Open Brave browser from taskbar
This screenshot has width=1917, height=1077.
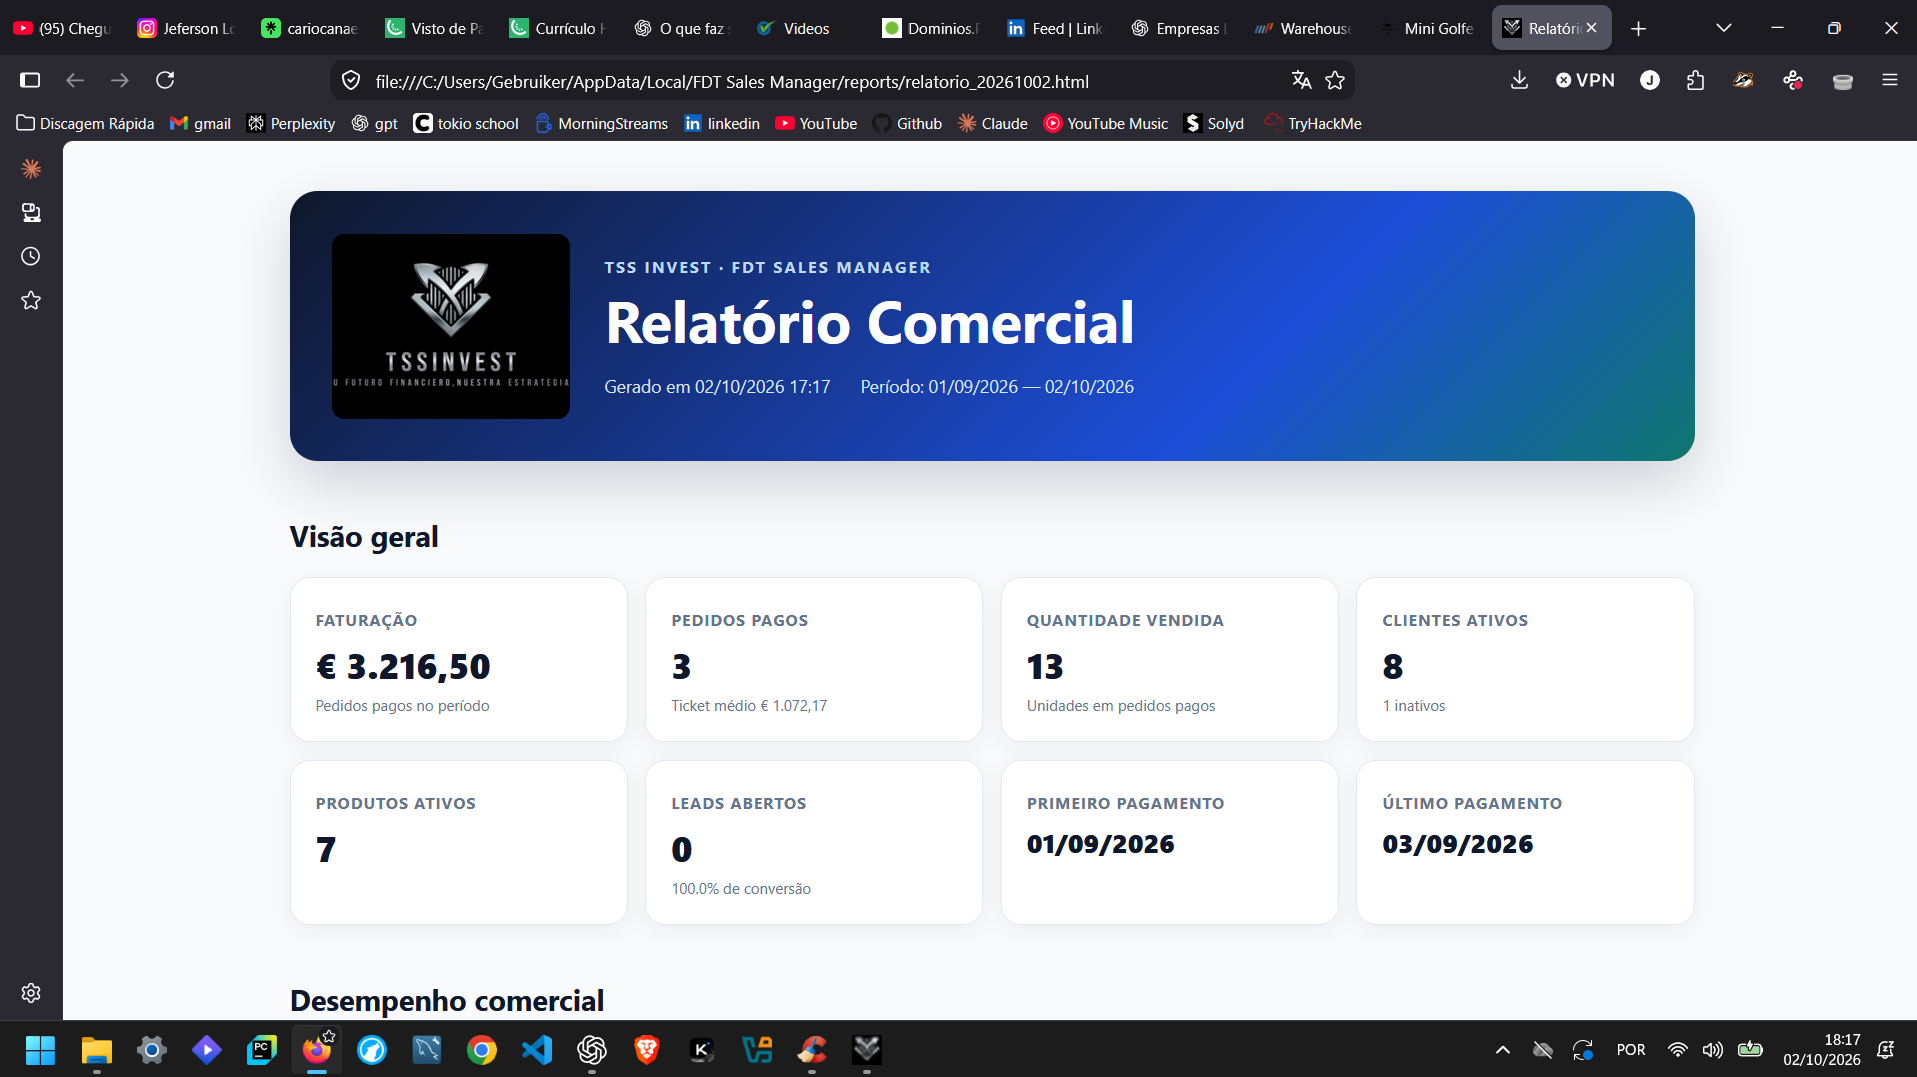(647, 1049)
